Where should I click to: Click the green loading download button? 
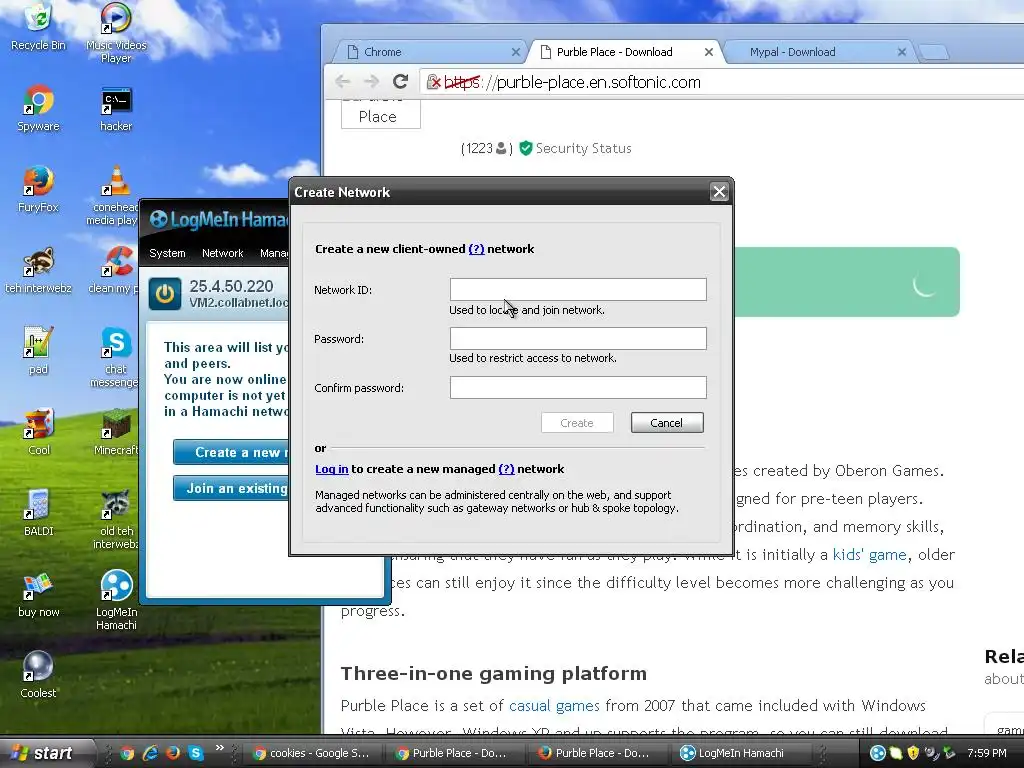point(846,282)
